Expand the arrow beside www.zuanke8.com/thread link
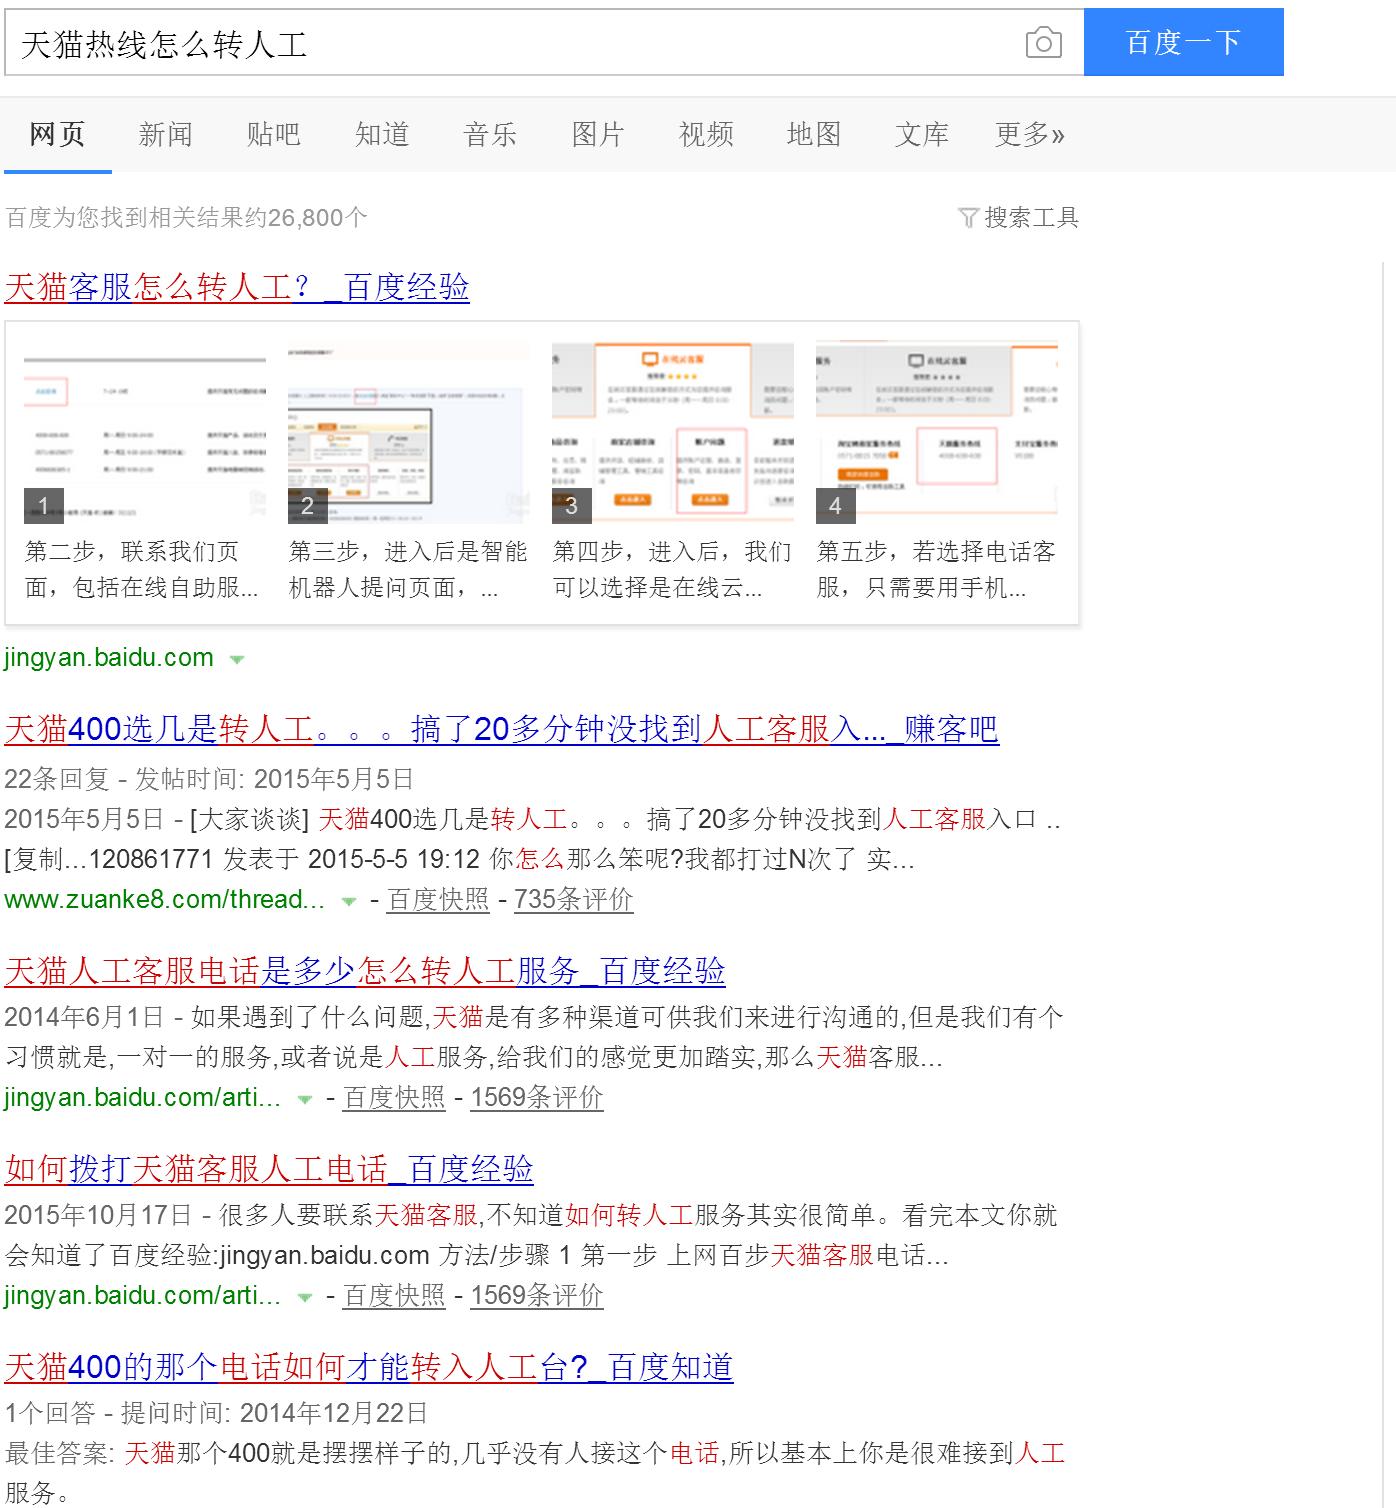The height and width of the screenshot is (1508, 1396). pos(346,900)
